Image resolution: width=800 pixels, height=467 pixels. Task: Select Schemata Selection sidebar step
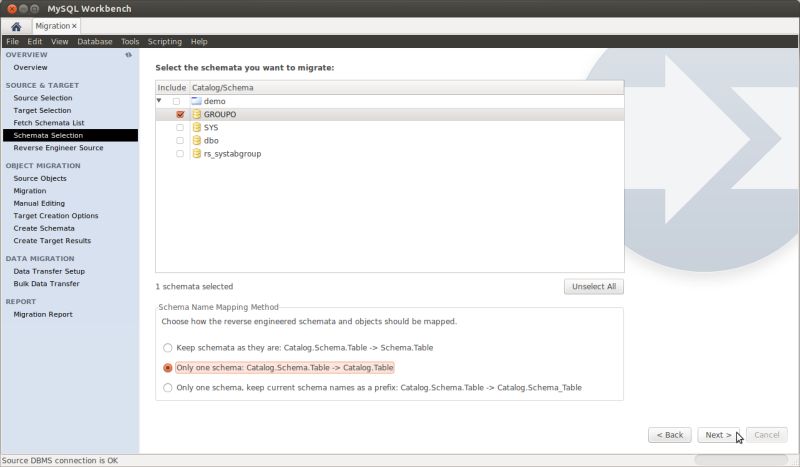point(70,135)
